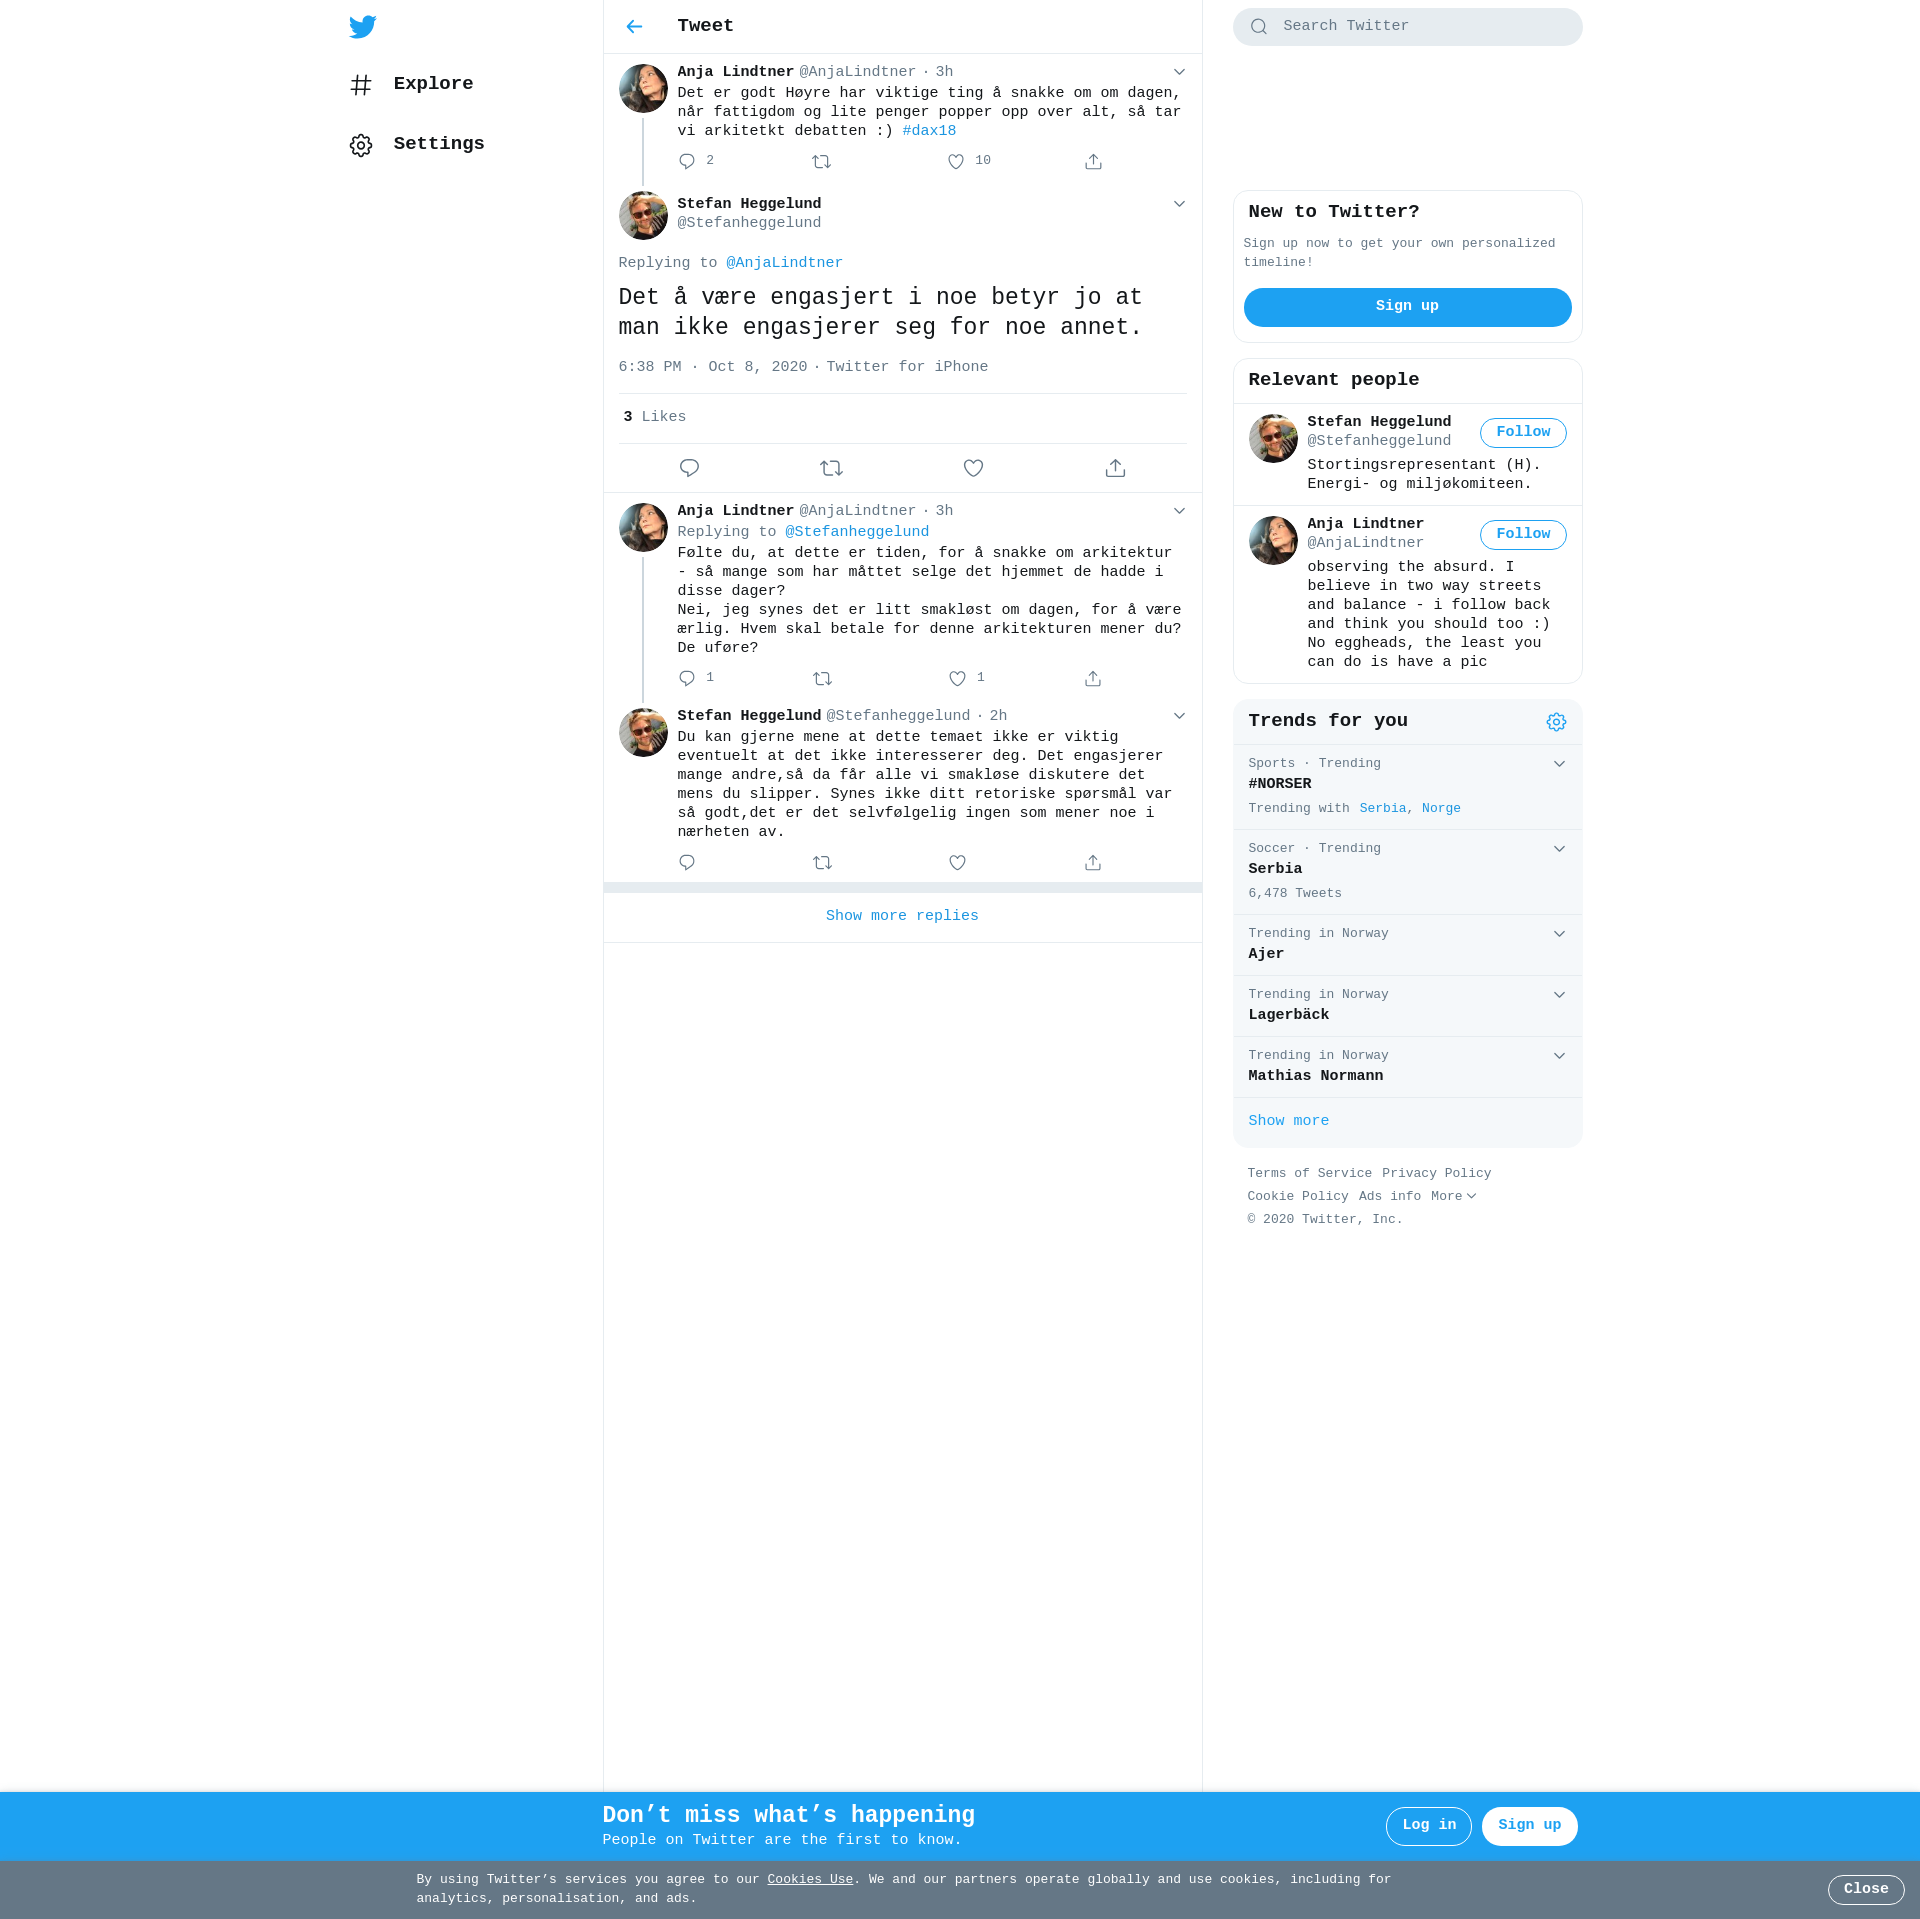The image size is (1920, 1919).
Task: Retweet Stefan's main tweet
Action: 831,468
